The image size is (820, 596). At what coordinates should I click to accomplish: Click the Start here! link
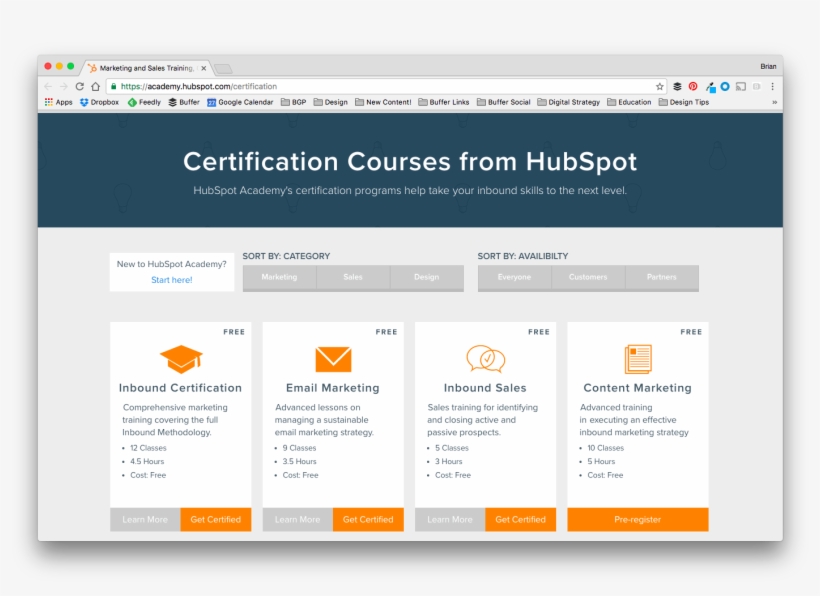click(172, 280)
